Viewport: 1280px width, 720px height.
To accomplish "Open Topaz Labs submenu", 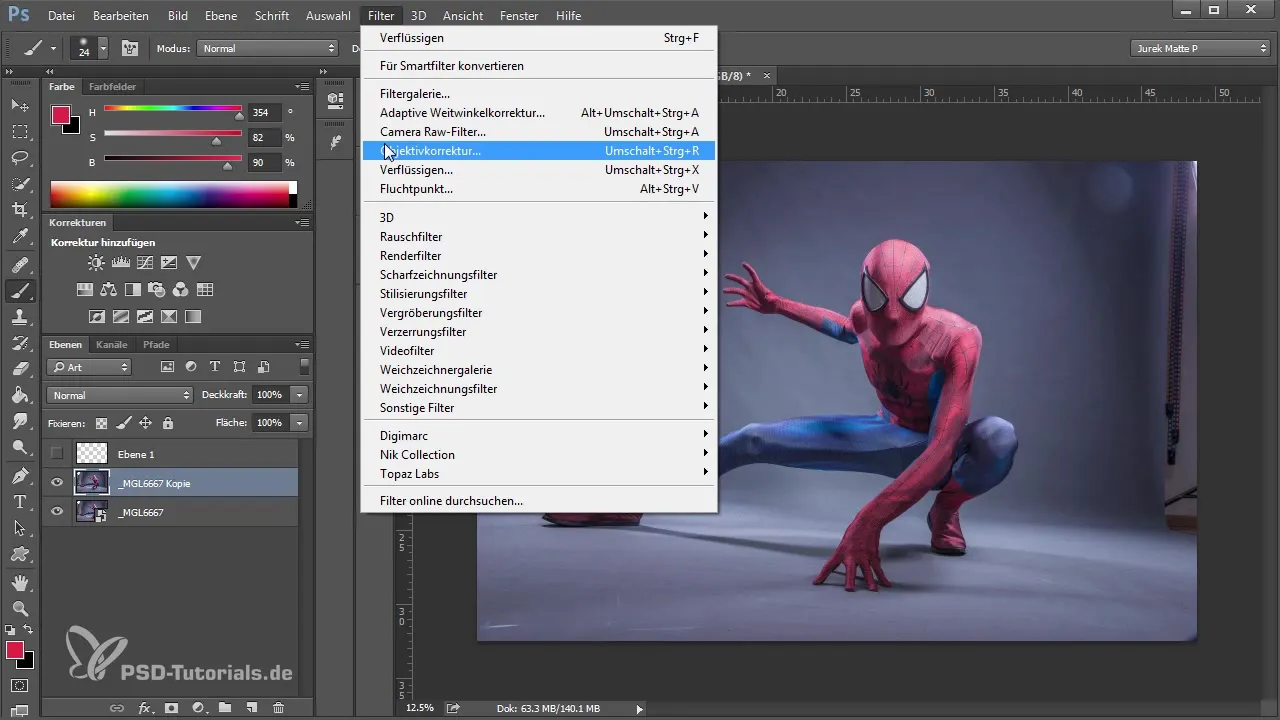I will click(x=538, y=473).
